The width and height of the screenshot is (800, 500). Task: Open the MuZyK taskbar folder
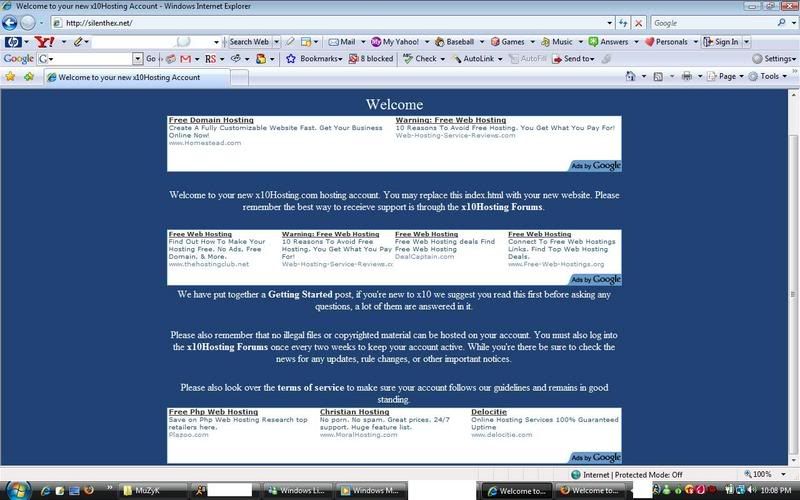(x=154, y=491)
